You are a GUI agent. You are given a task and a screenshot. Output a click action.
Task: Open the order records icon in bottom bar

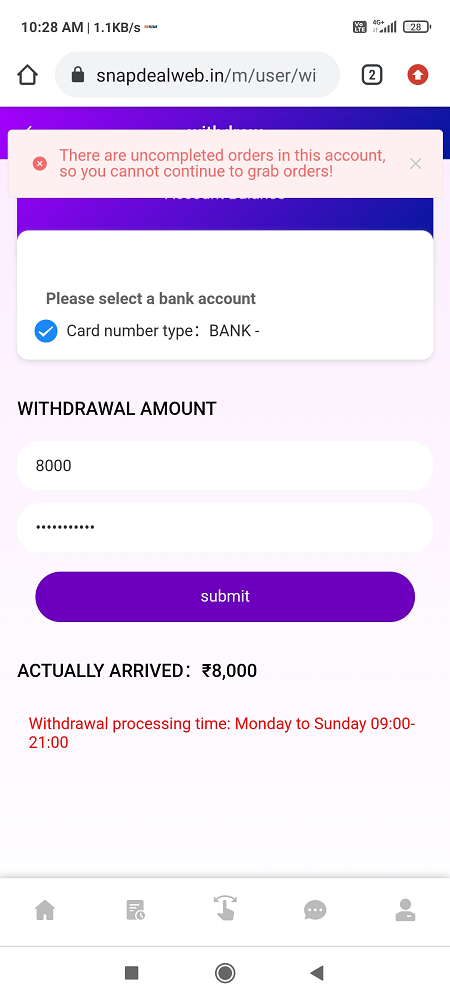coord(135,910)
